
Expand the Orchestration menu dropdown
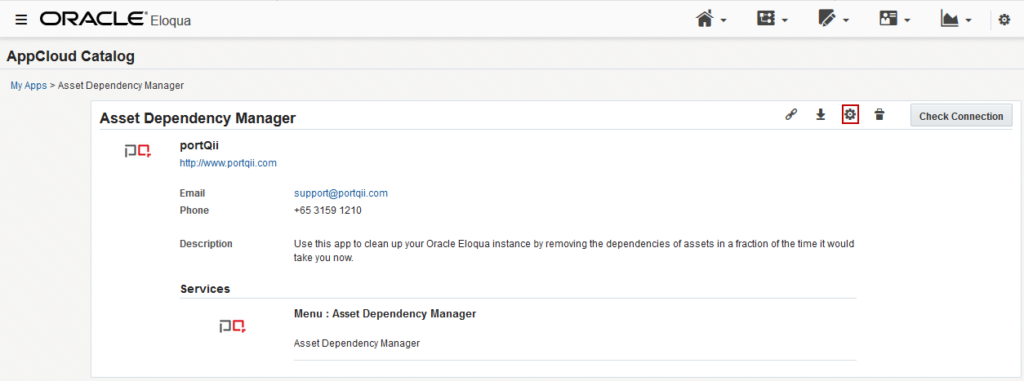772,20
